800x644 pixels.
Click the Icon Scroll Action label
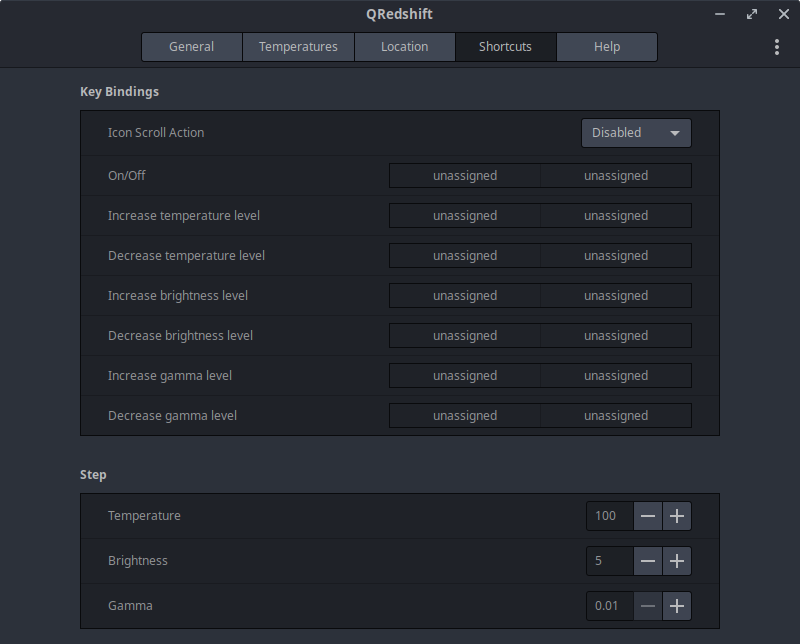click(x=156, y=133)
